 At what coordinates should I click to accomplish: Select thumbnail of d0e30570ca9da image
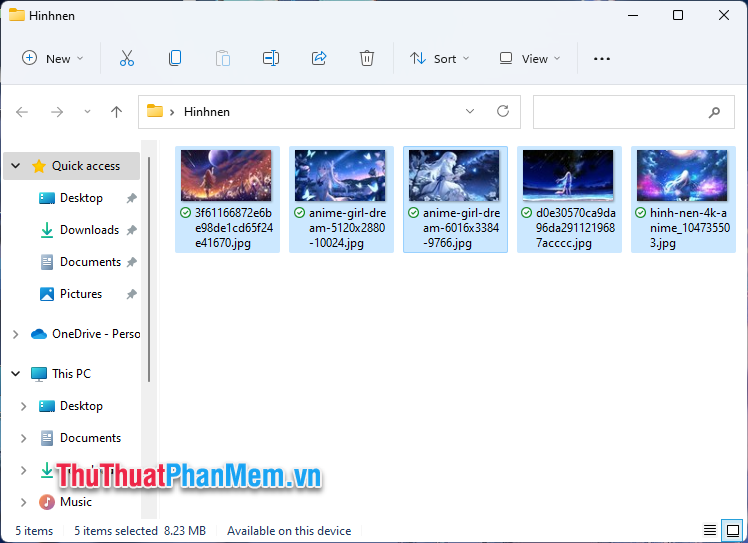[x=568, y=176]
